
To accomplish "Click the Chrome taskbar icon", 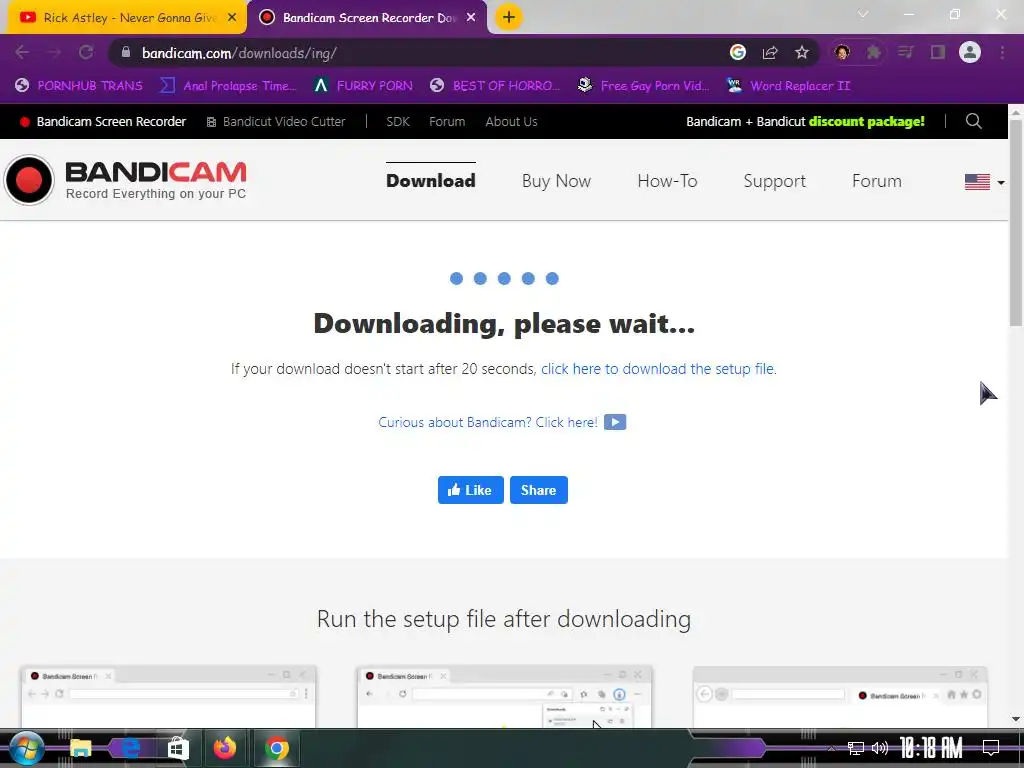I will 277,748.
